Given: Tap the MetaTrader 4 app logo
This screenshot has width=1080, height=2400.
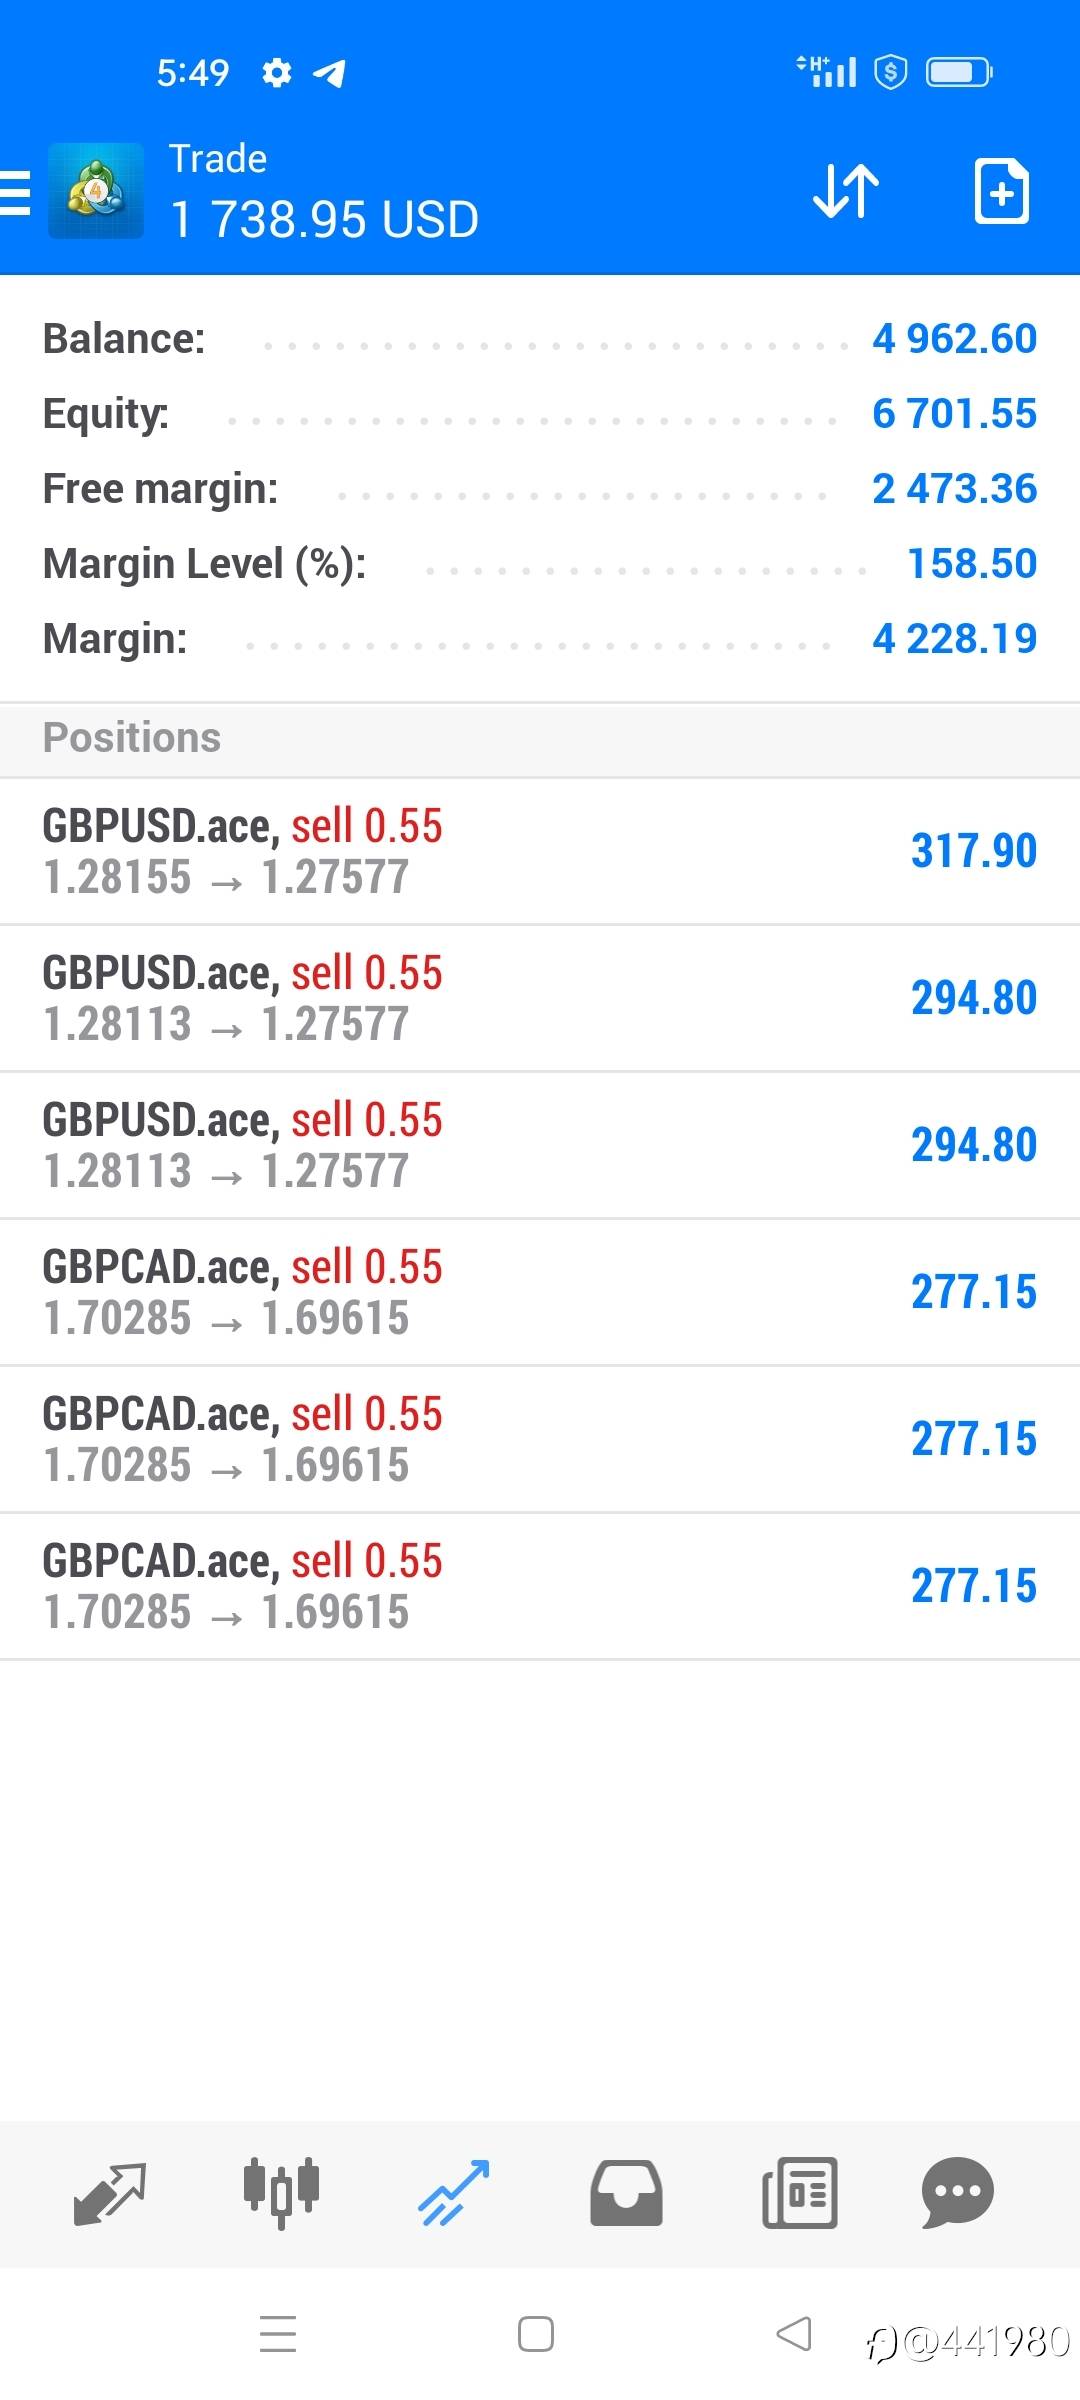Looking at the screenshot, I should coord(96,191).
